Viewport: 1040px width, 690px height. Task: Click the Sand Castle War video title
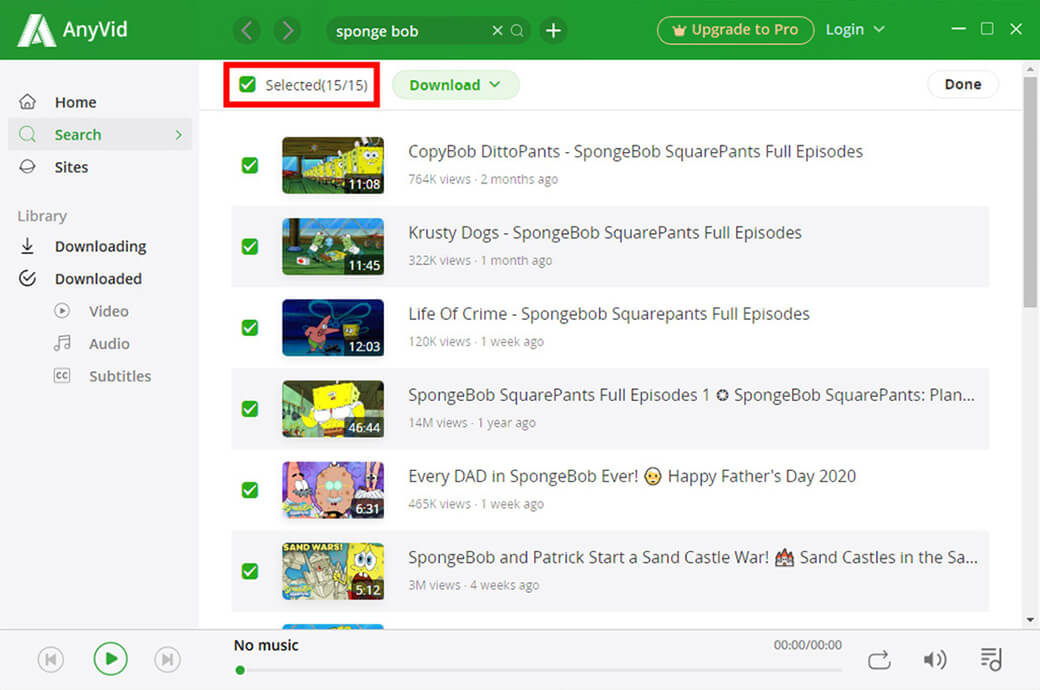pos(692,557)
